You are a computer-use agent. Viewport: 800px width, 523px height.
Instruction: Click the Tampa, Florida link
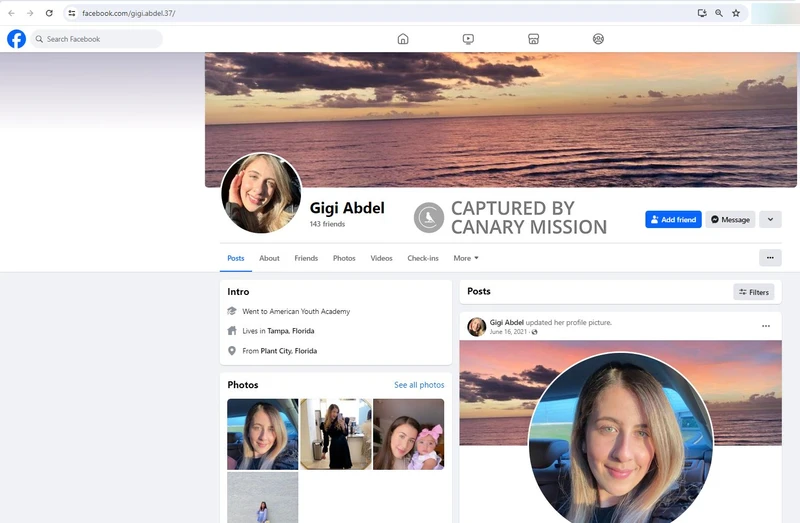291,331
